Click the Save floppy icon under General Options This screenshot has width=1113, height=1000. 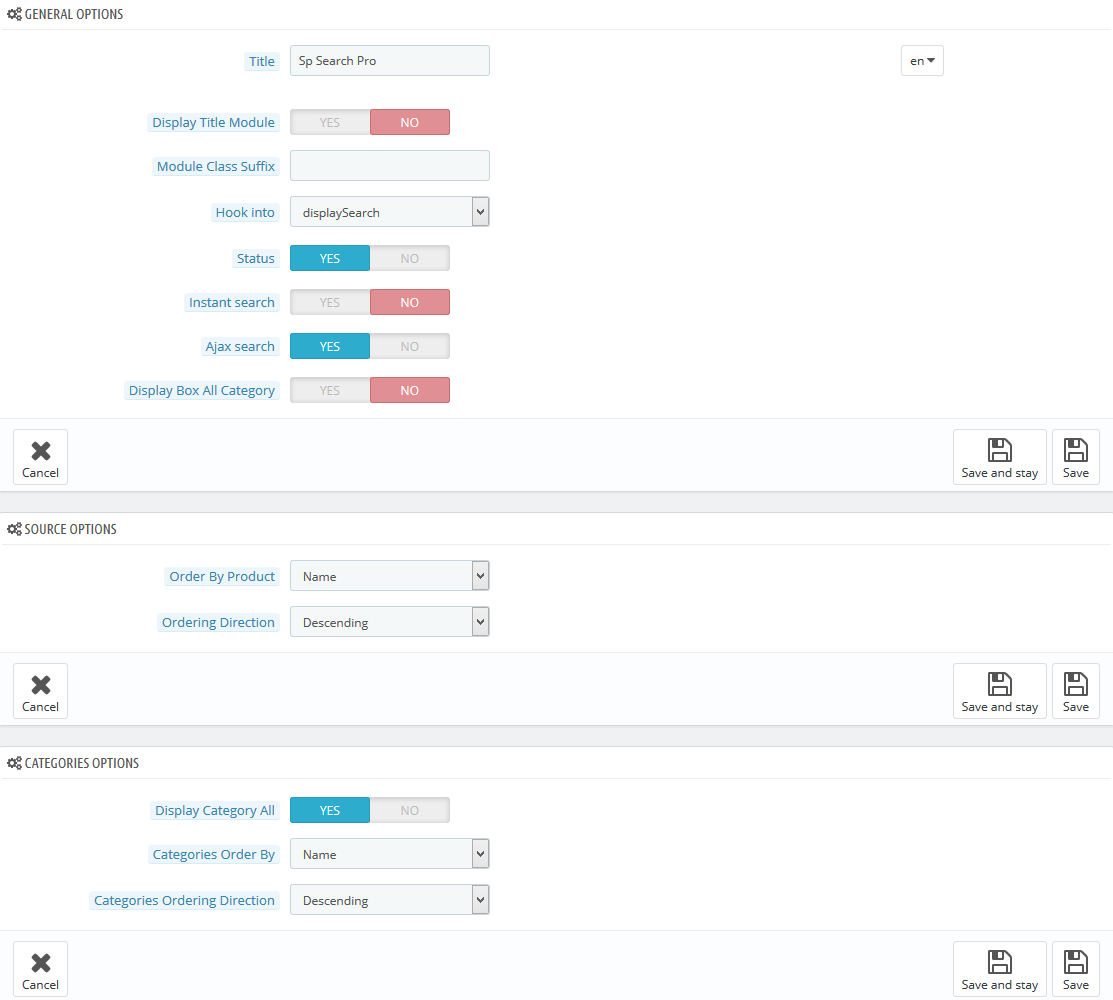[x=1075, y=450]
